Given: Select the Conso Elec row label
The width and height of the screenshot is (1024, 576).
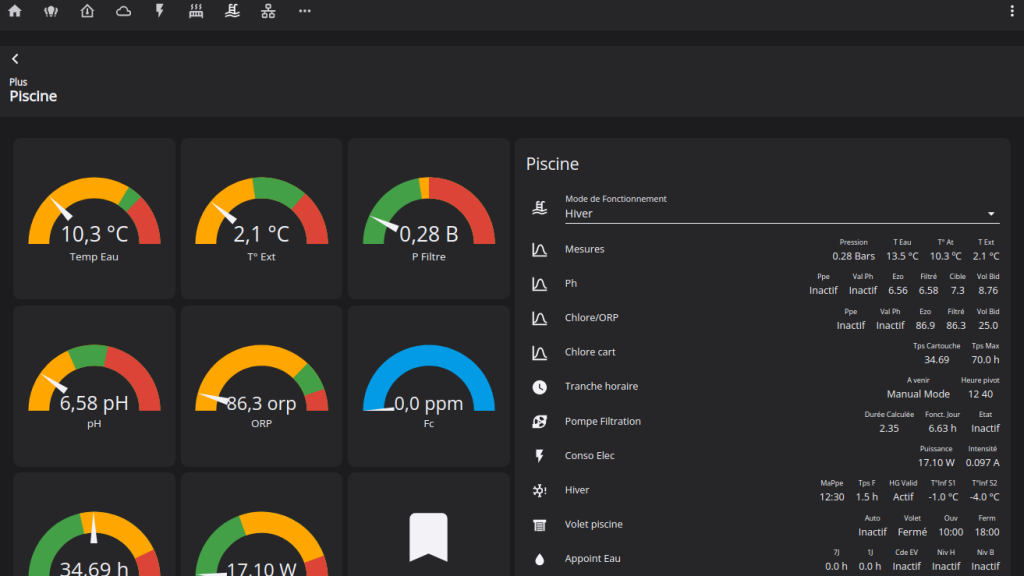Looking at the screenshot, I should (590, 455).
